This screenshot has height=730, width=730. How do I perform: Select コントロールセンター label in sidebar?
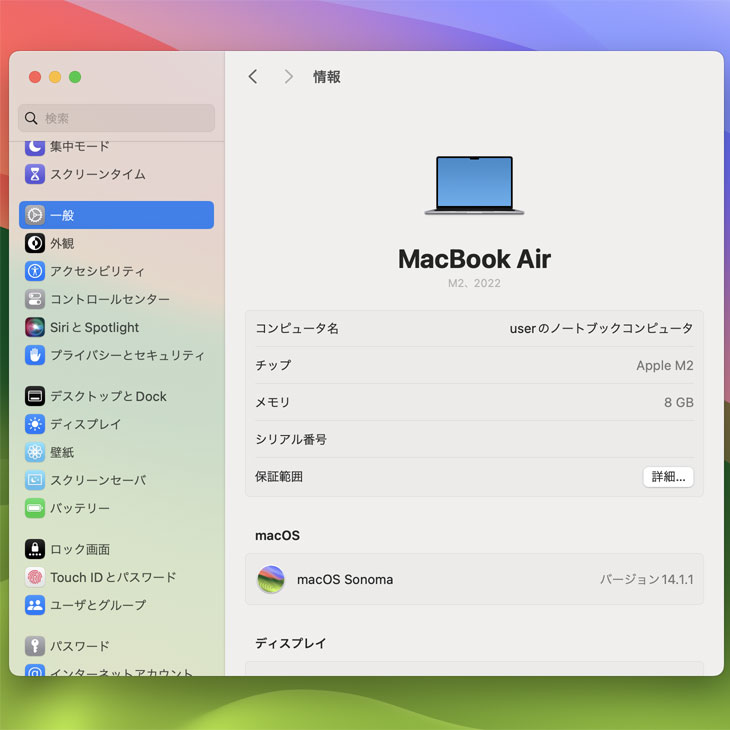(x=110, y=299)
